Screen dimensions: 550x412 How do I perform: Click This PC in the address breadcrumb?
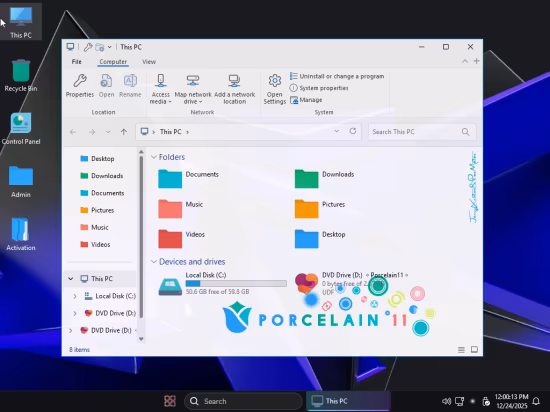click(170, 132)
